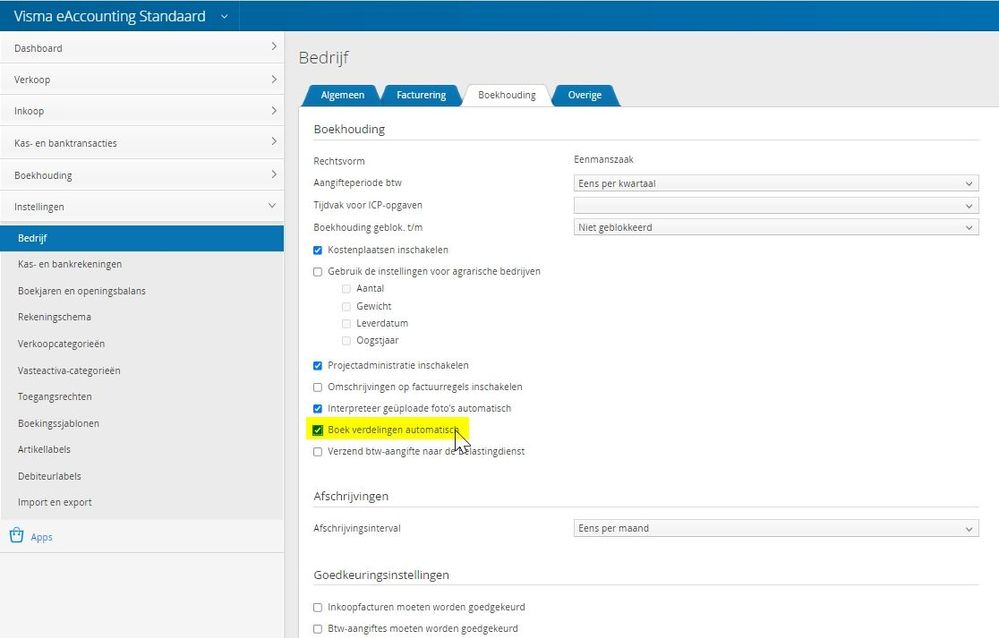Check Inkoopfacturen moeten worden goedgekeurd
The image size is (999, 638).
pyautogui.click(x=317, y=607)
